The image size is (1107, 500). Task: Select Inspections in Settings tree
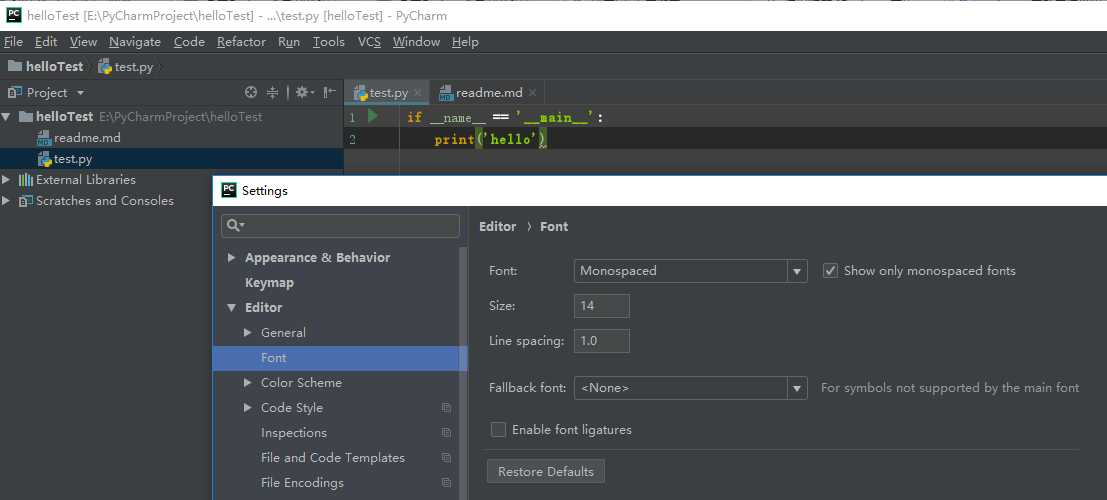(294, 432)
